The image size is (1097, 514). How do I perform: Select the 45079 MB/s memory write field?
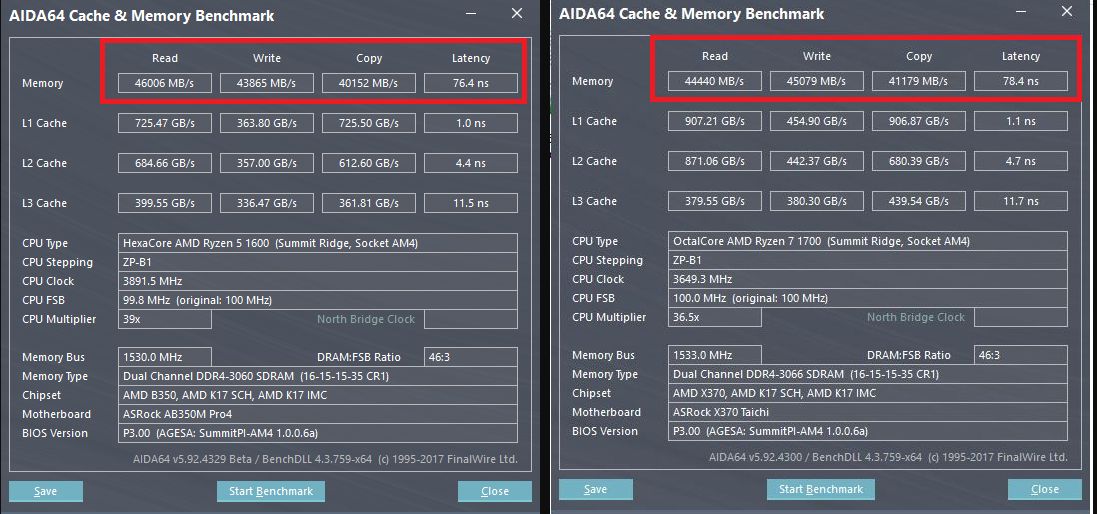coord(816,82)
